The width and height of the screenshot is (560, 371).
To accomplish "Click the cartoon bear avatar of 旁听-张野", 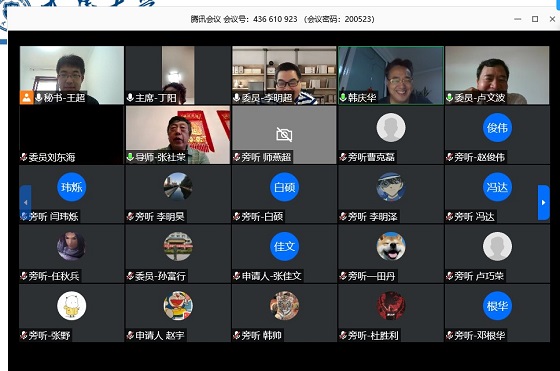I will (71, 306).
